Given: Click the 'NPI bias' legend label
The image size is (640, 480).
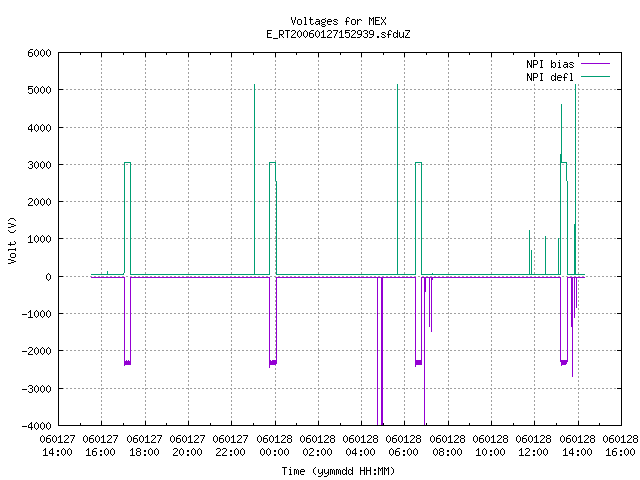Looking at the screenshot, I should click(x=550, y=64).
